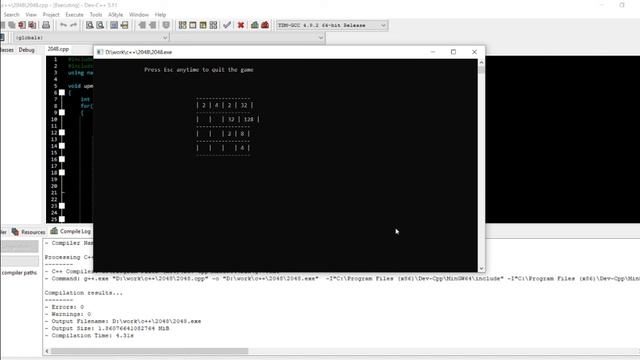640x360 pixels.
Task: Click the console window title bar icon
Action: (100, 52)
